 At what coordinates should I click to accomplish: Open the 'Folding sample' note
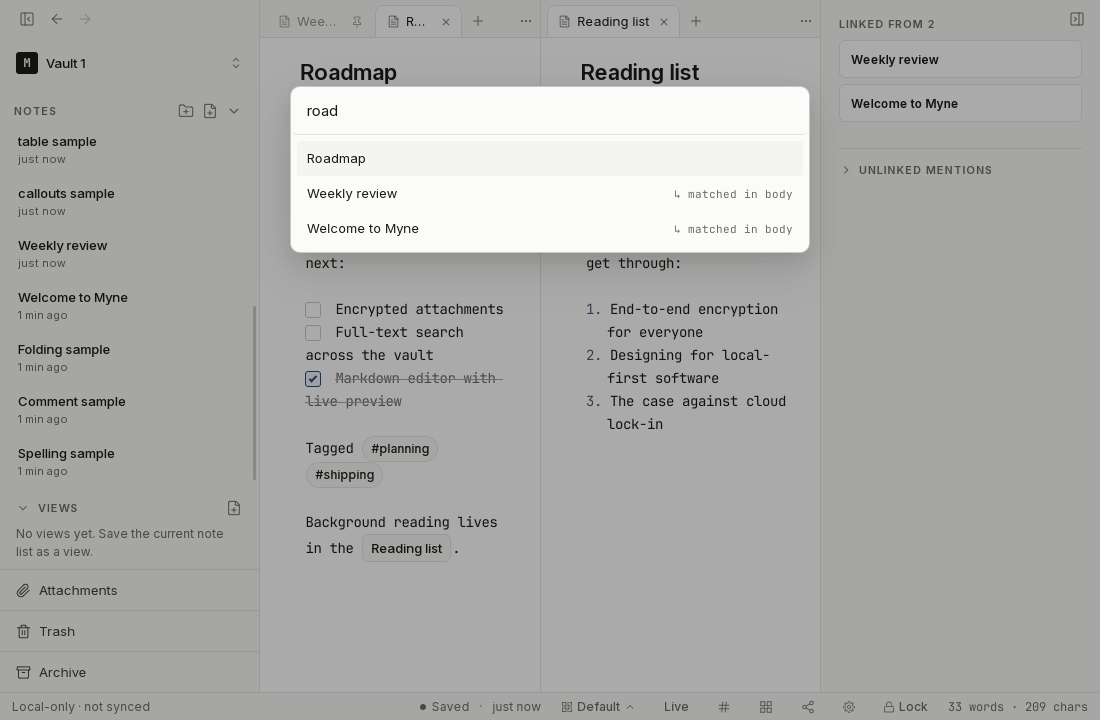[x=129, y=357]
